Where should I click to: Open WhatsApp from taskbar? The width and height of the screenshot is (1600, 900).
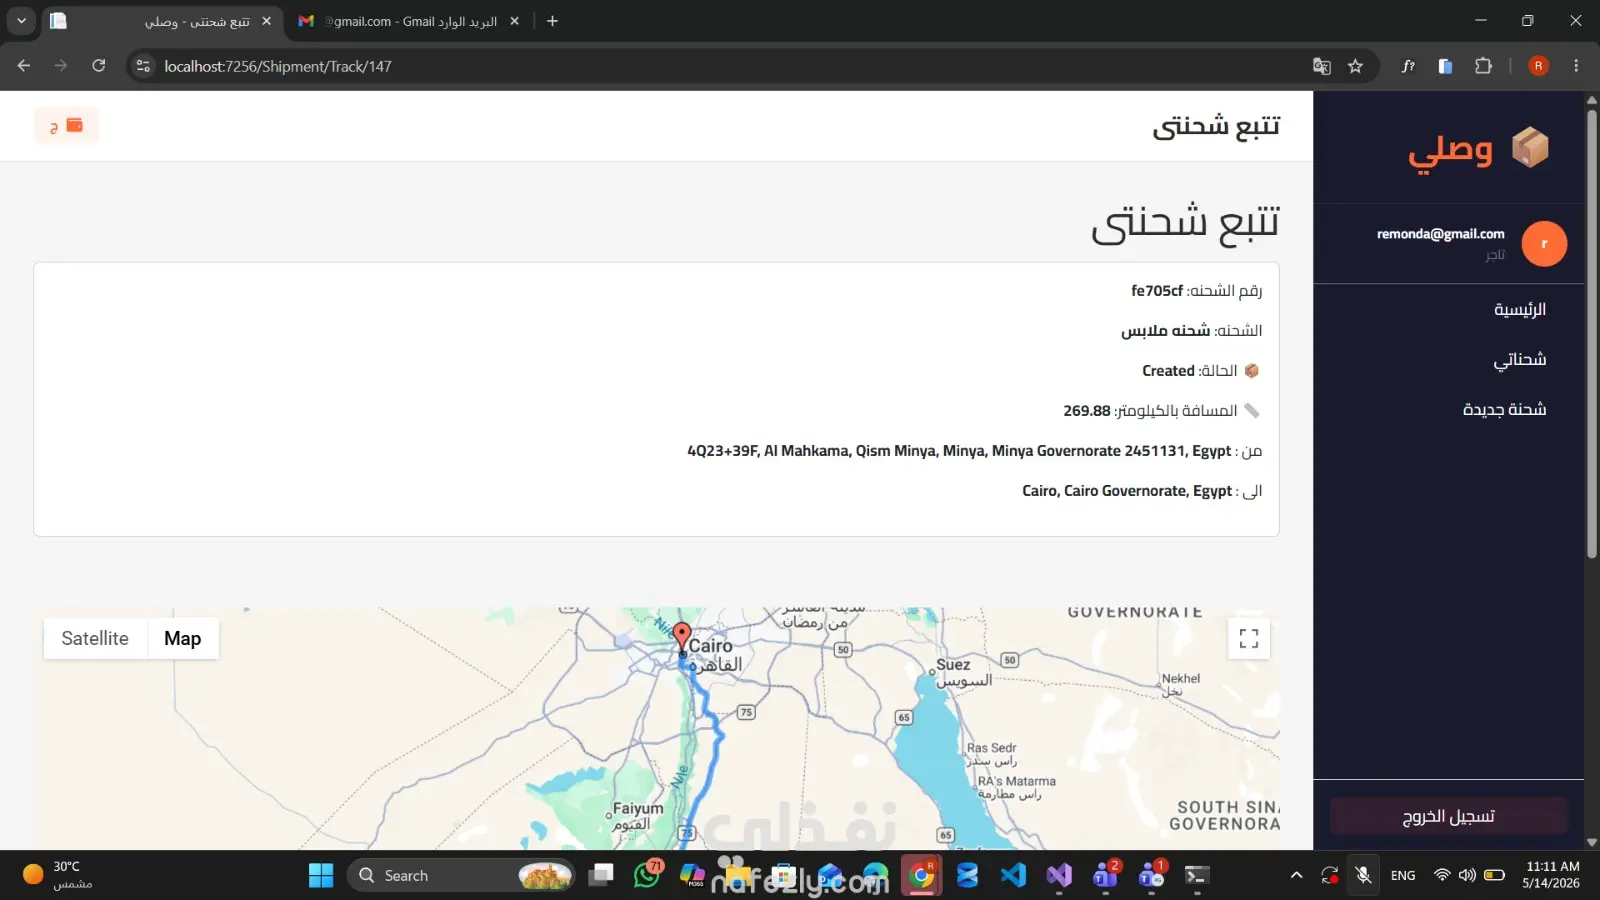[647, 875]
